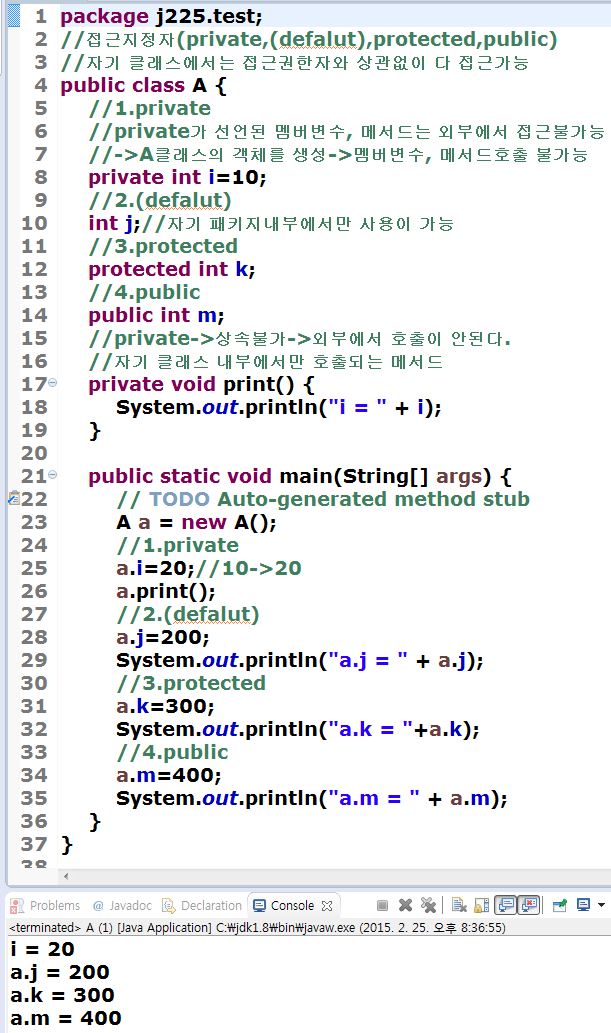Click the Clear Console icon
The height and width of the screenshot is (1033, 611).
(459, 905)
